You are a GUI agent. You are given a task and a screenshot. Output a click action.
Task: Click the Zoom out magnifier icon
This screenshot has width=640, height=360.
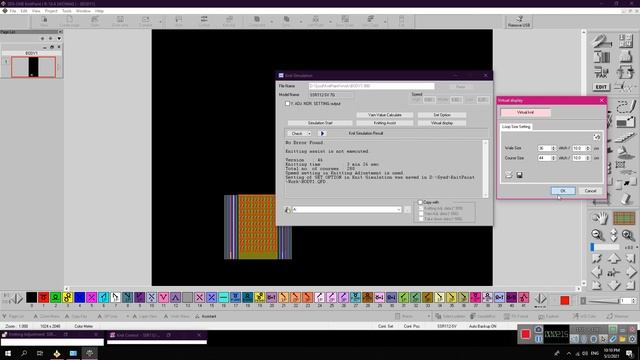pos(598,235)
